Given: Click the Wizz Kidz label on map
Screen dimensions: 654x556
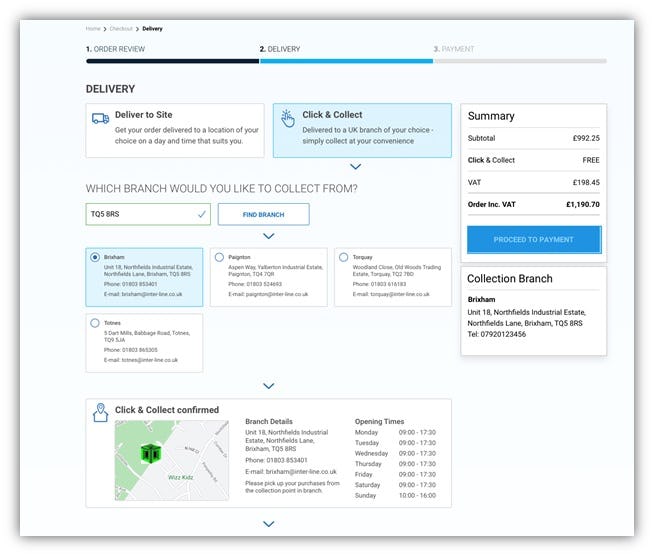Looking at the screenshot, I should pyautogui.click(x=181, y=477).
